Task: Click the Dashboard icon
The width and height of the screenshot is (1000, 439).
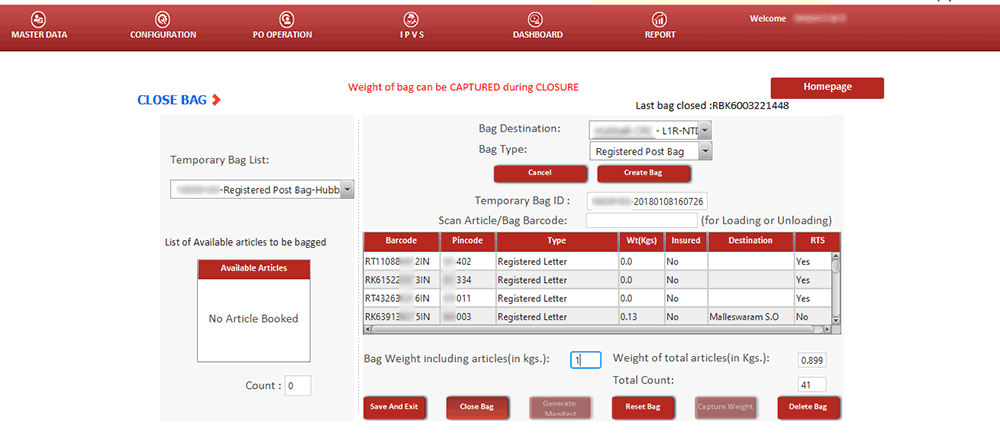Action: click(536, 19)
